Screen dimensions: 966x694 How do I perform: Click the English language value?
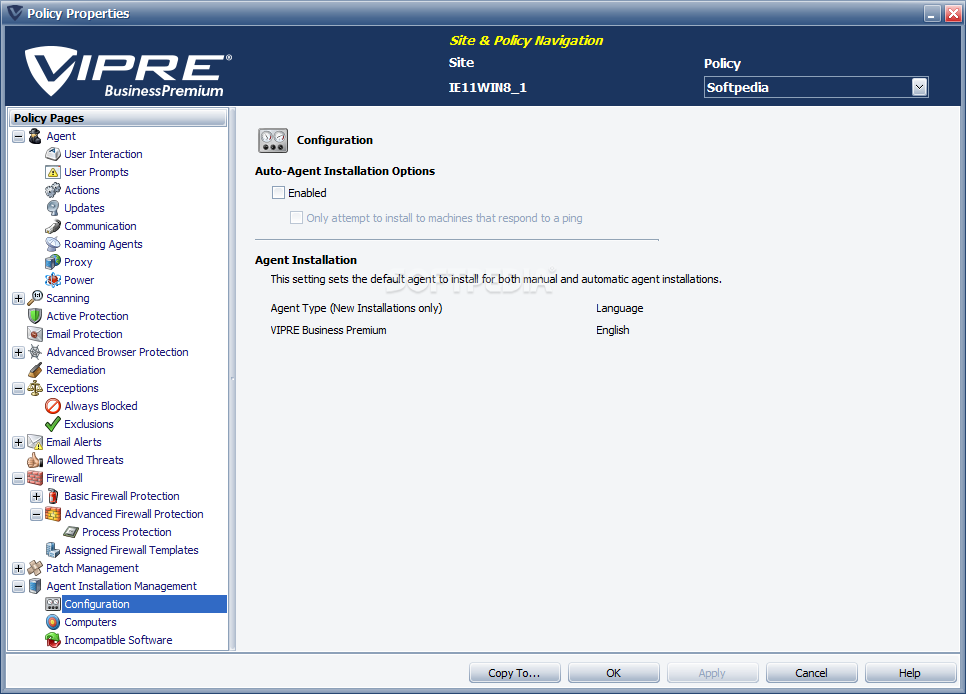(613, 330)
